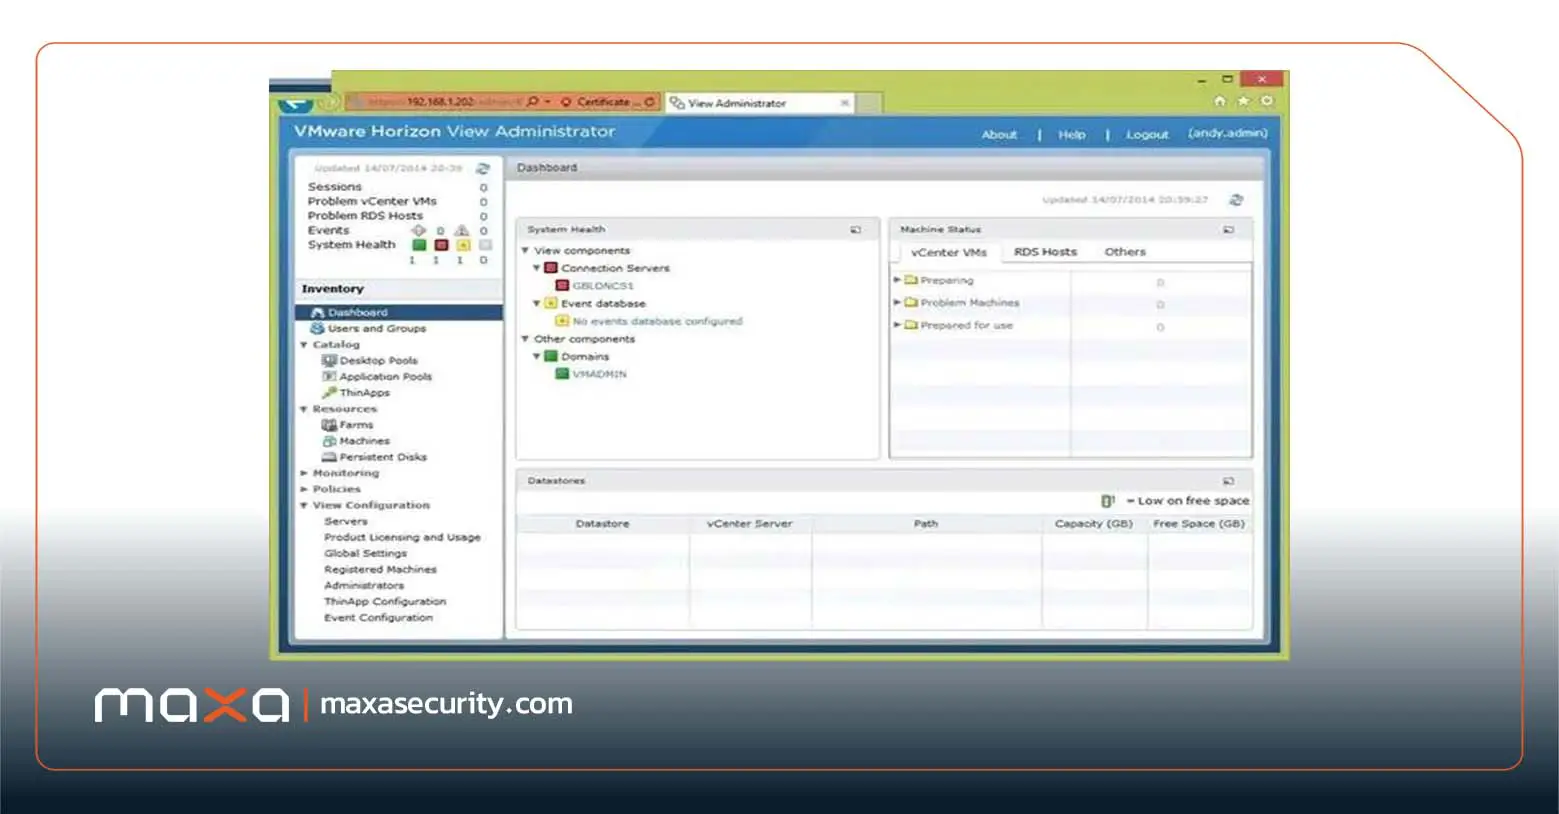Expand the Policies tree section
The width and height of the screenshot is (1559, 814).
click(304, 489)
